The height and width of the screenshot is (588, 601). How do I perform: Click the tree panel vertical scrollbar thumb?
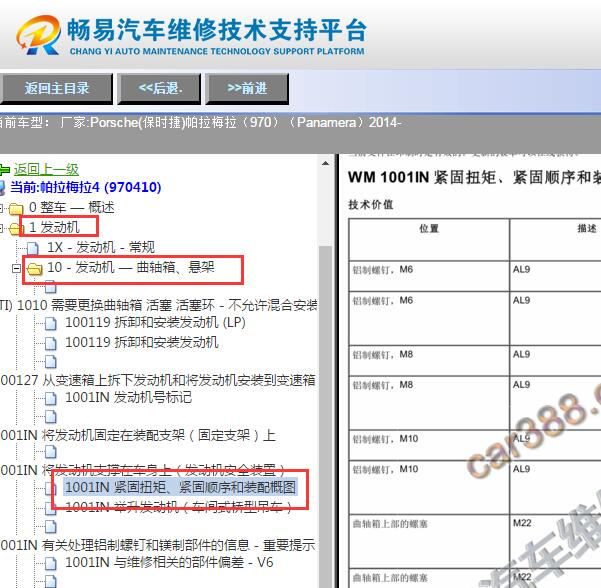pos(325,416)
